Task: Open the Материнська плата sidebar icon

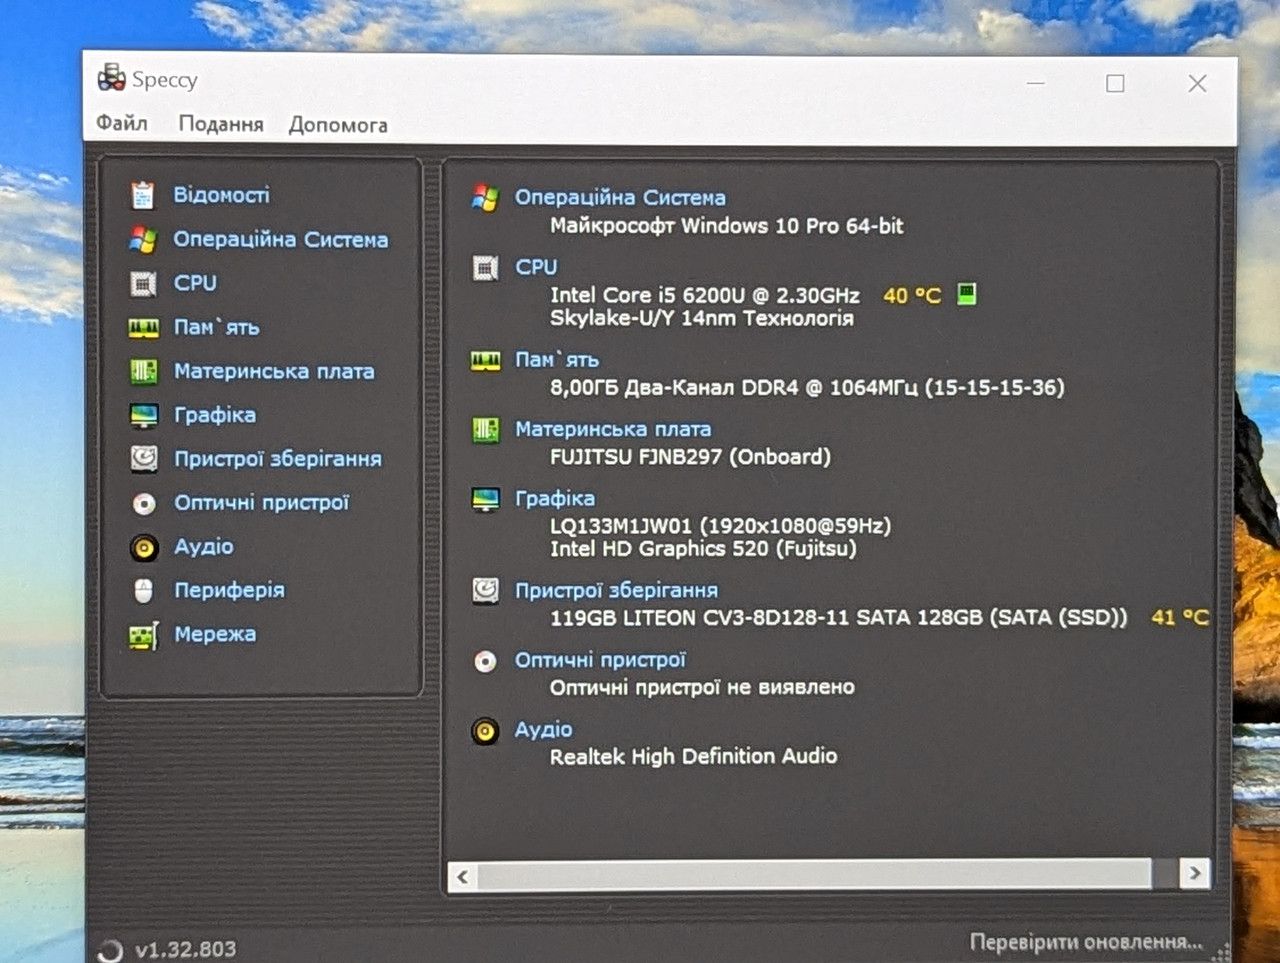Action: (144, 372)
